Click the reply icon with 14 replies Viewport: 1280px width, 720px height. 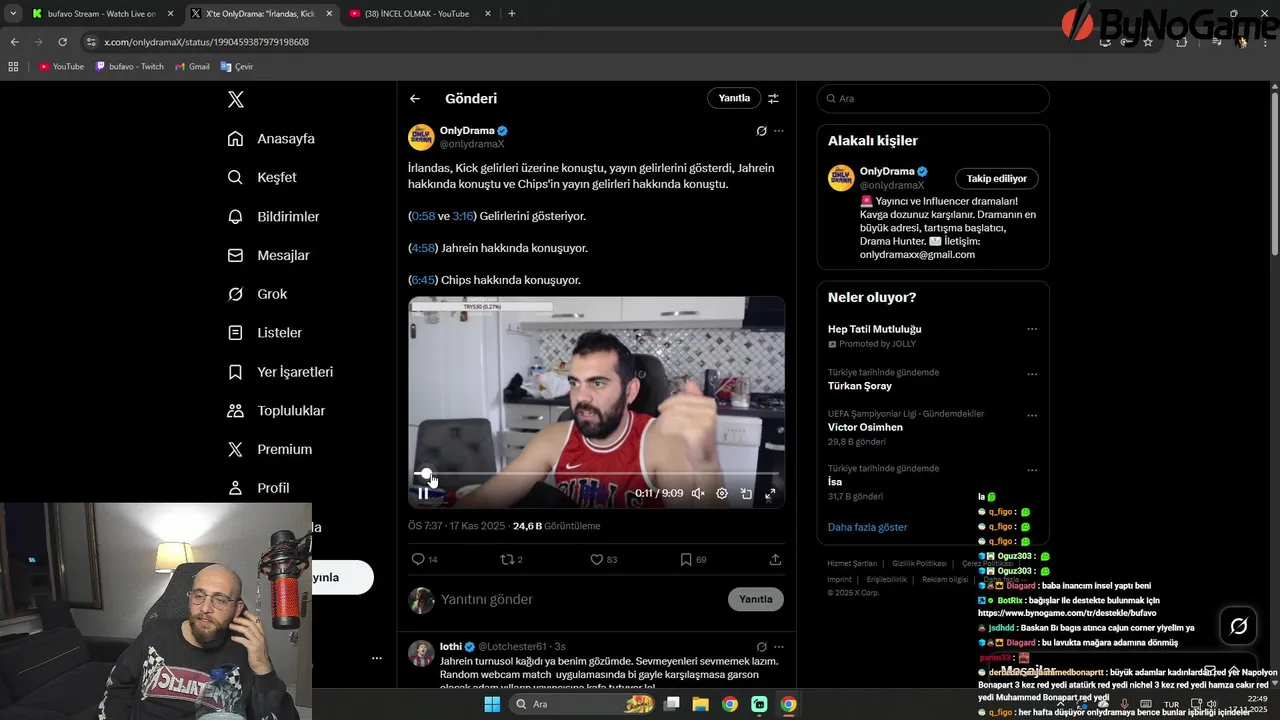pos(425,559)
